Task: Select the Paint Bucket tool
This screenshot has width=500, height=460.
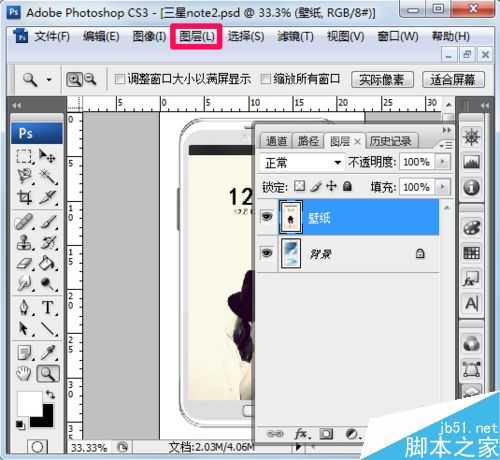Action: click(x=48, y=263)
